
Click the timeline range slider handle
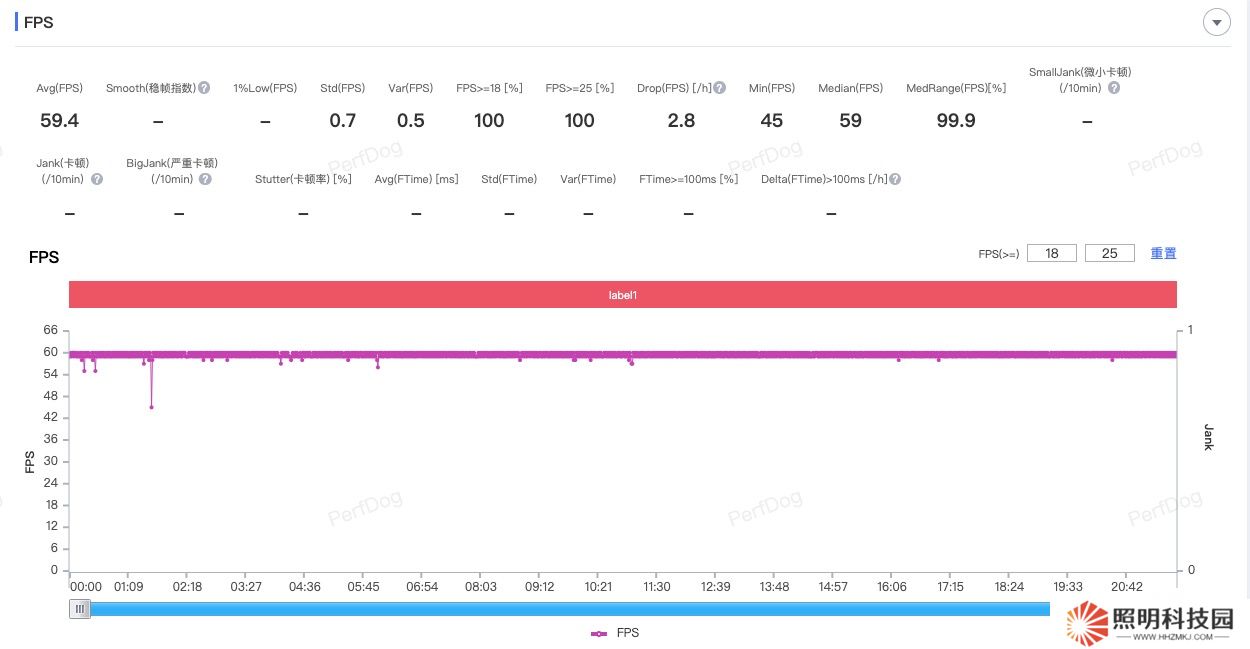(80, 609)
